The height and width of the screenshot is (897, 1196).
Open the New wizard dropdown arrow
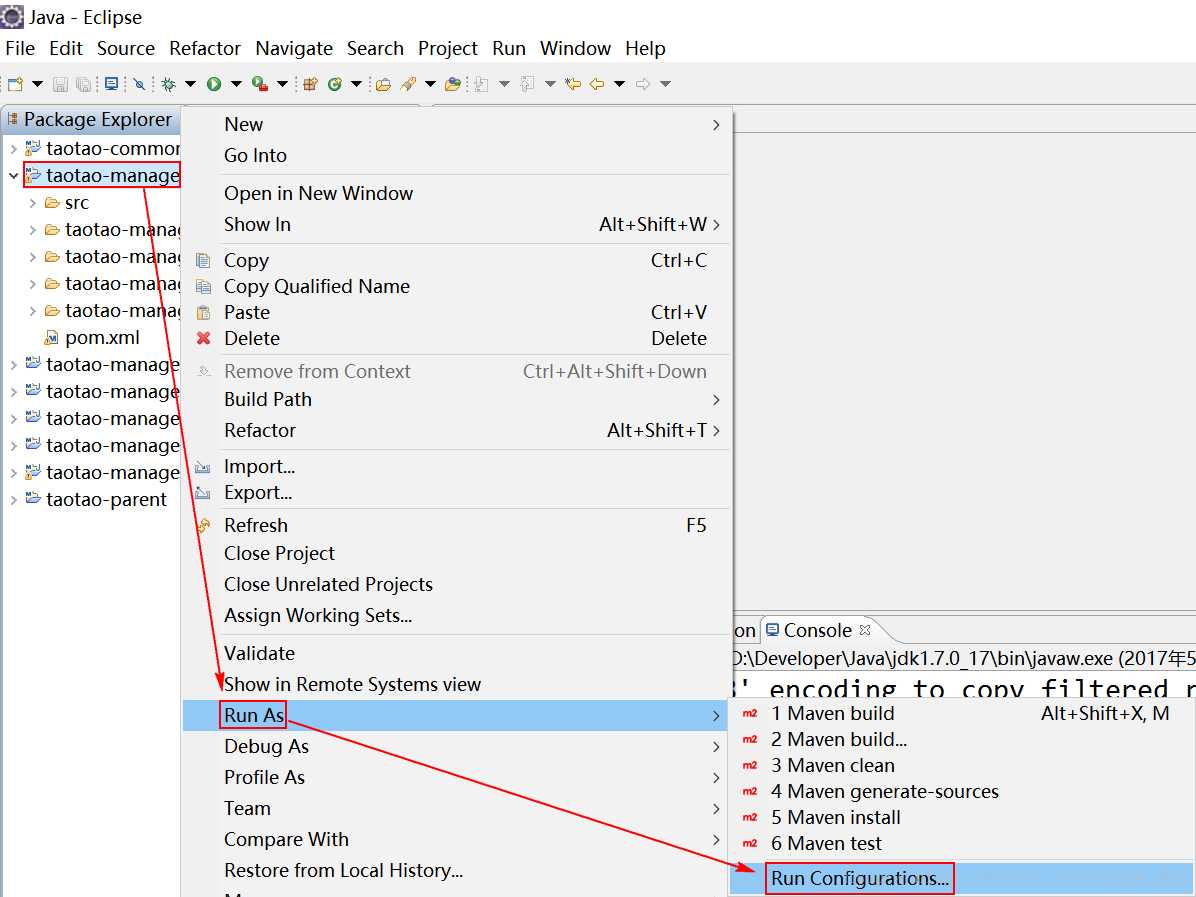tap(37, 84)
